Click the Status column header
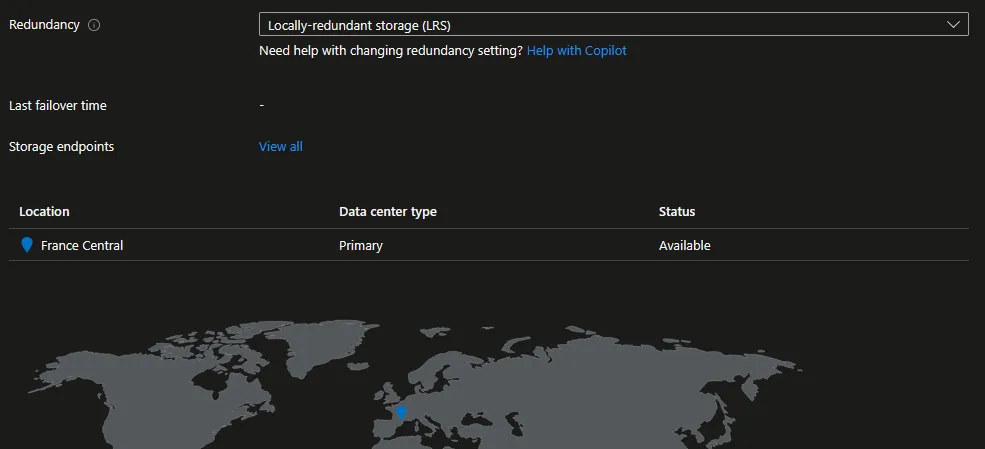 pos(677,212)
